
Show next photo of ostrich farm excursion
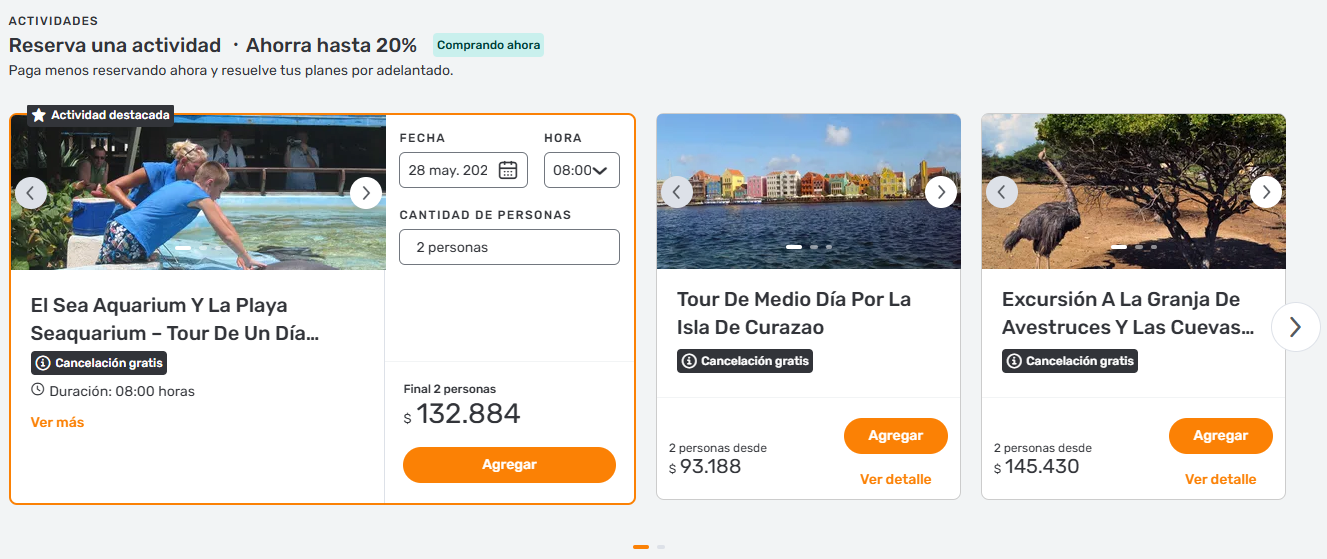click(1266, 192)
